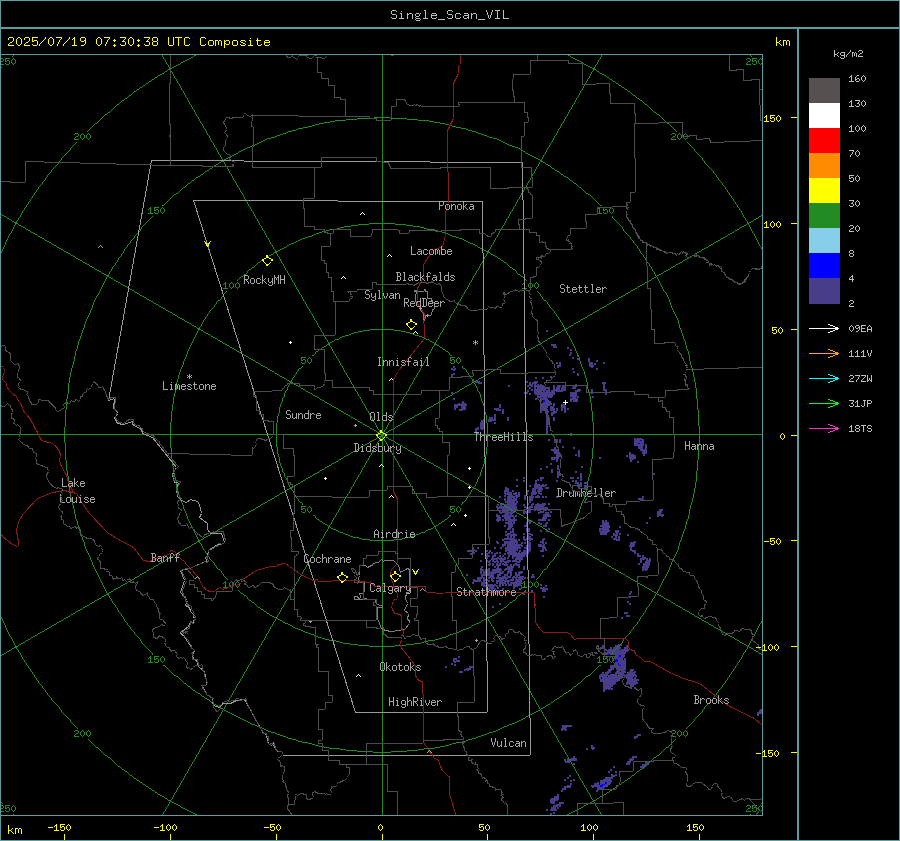900x841 pixels.
Task: Click the 09EA legend label
Action: tap(860, 329)
